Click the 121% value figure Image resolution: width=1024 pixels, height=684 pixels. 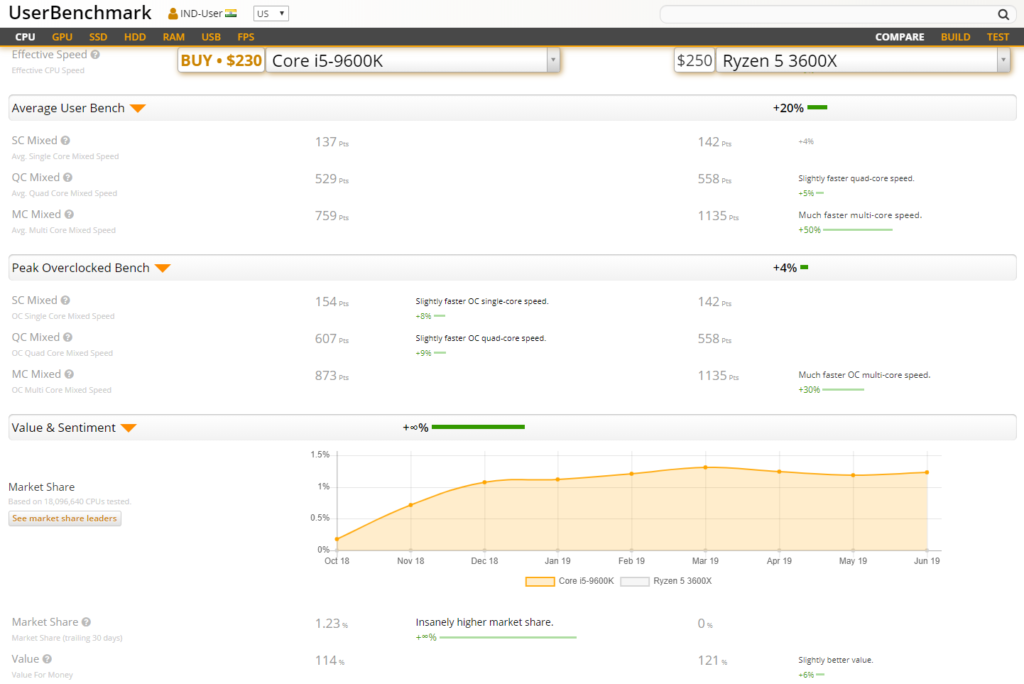coord(712,660)
